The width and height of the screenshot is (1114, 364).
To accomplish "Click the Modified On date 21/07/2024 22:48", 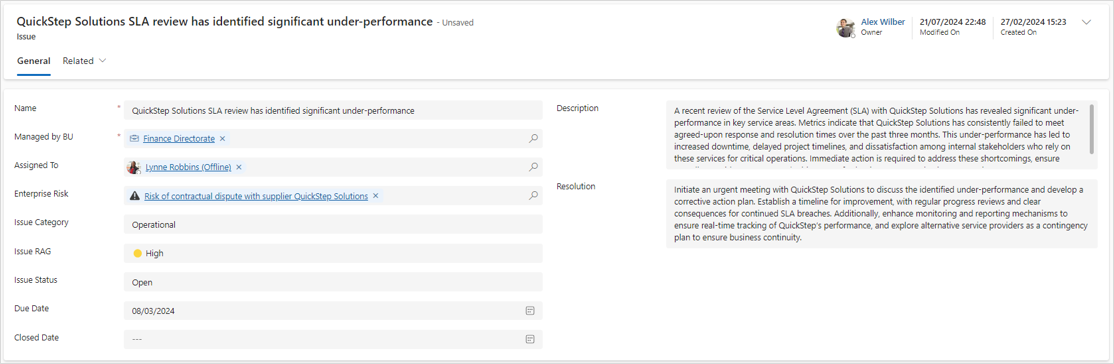I will pyautogui.click(x=952, y=22).
